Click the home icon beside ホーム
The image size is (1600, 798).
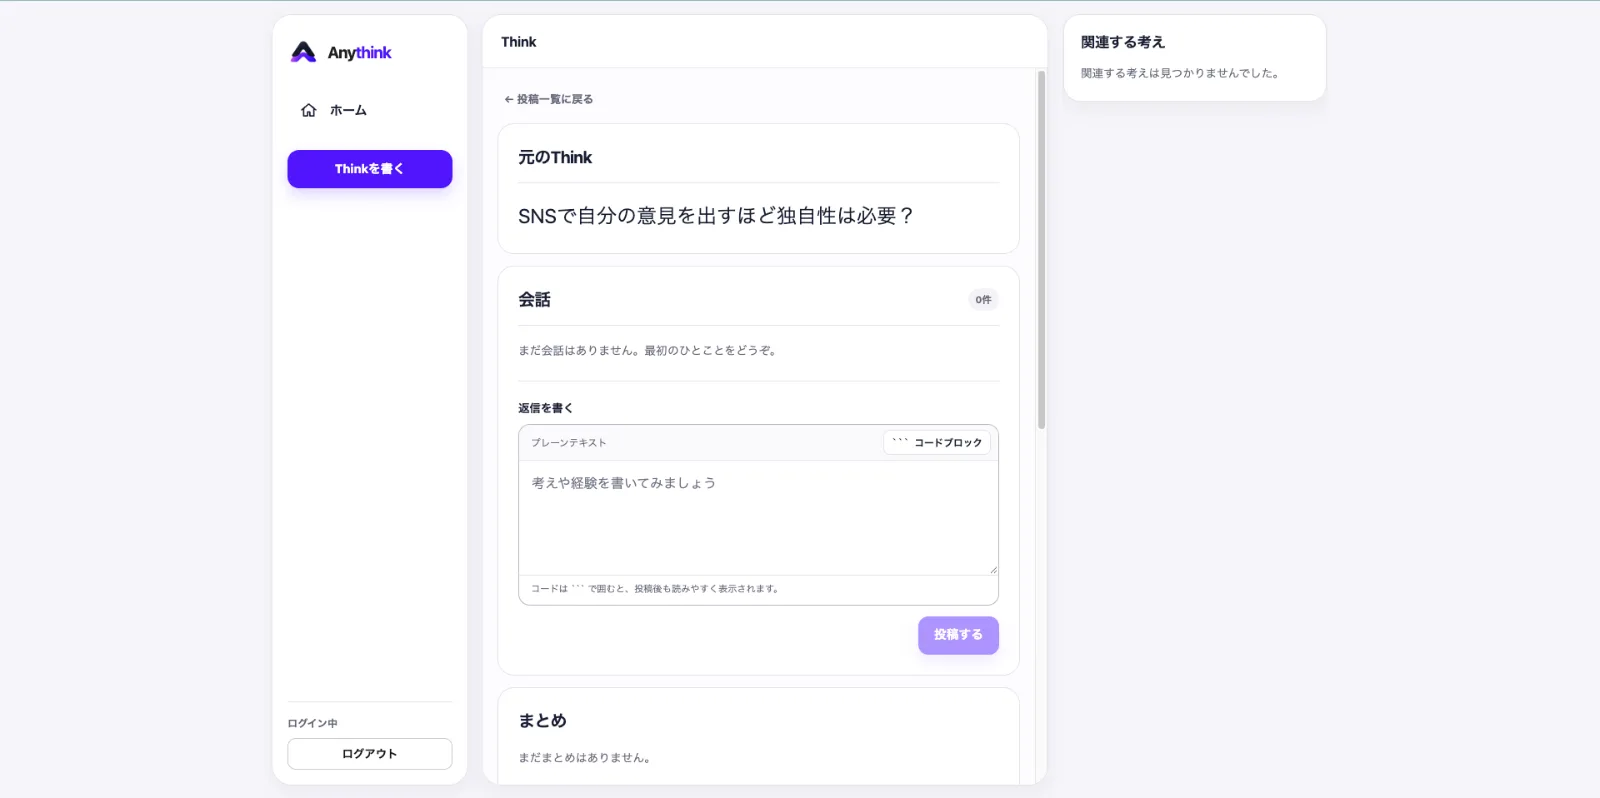tap(309, 110)
